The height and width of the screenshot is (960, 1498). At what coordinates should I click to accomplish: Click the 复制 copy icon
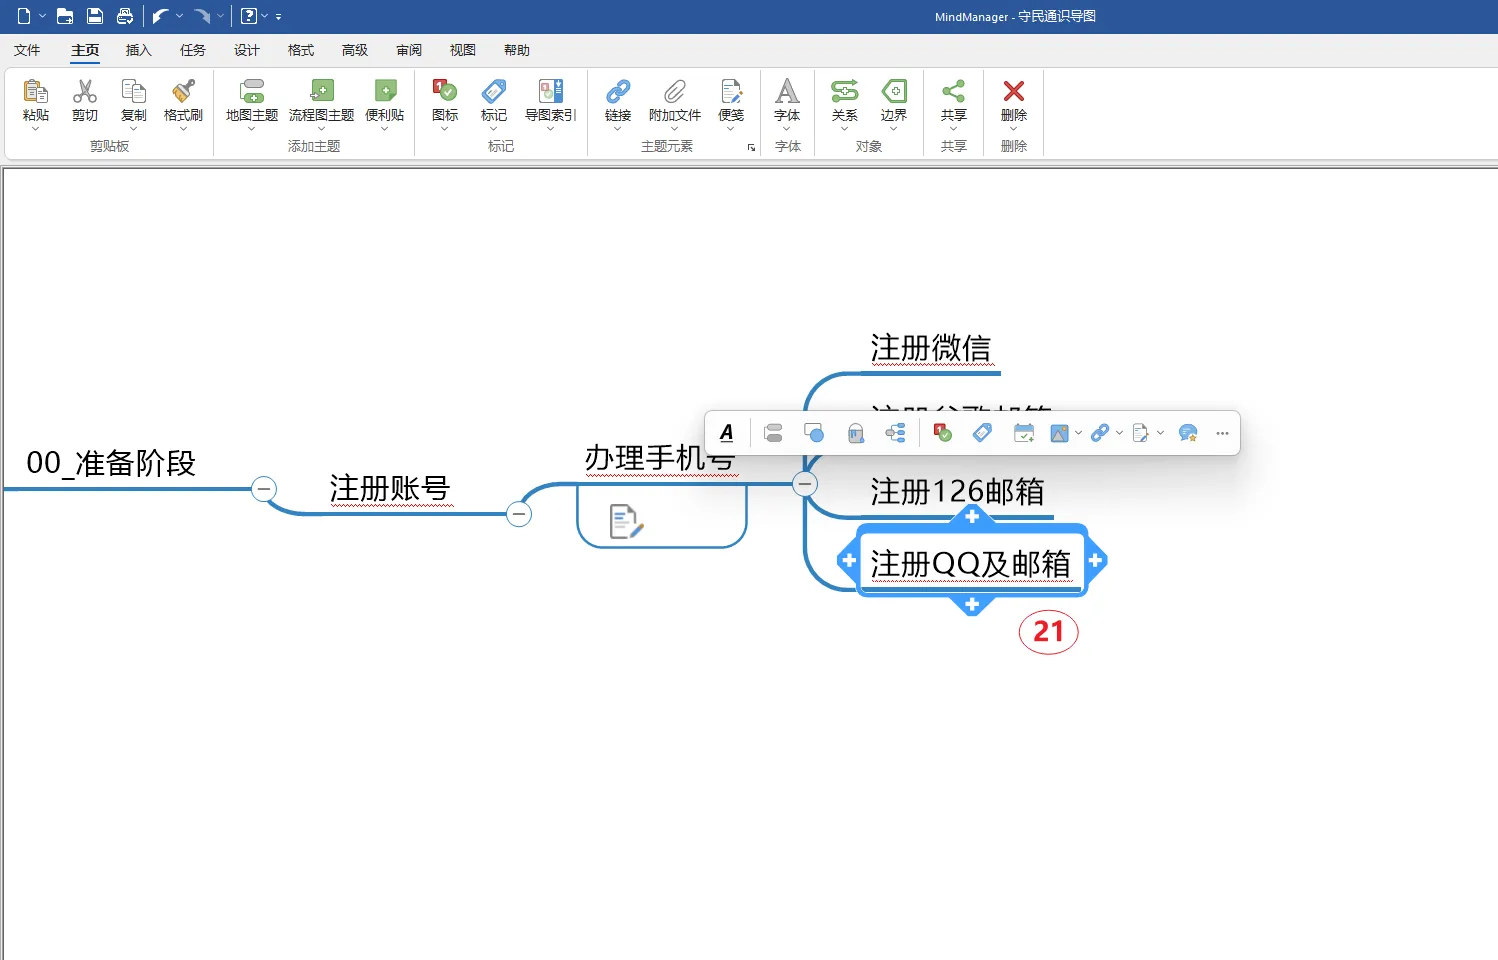(133, 91)
